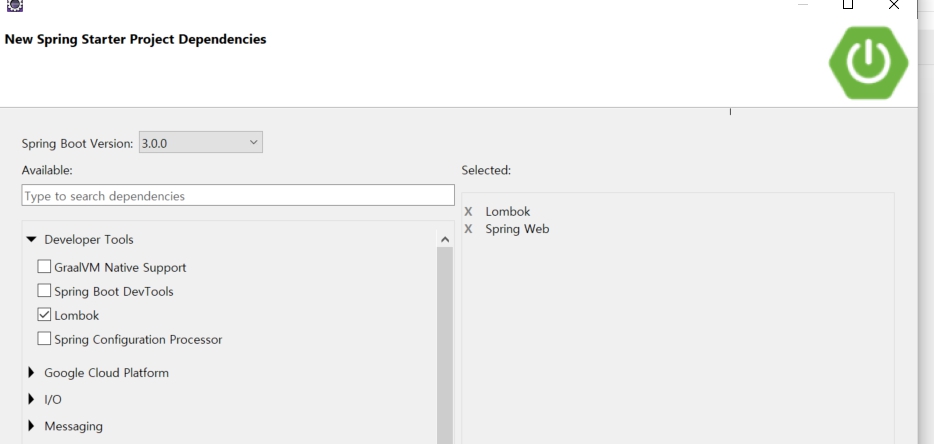
Task: Expand the I/O category
Action: 32,399
